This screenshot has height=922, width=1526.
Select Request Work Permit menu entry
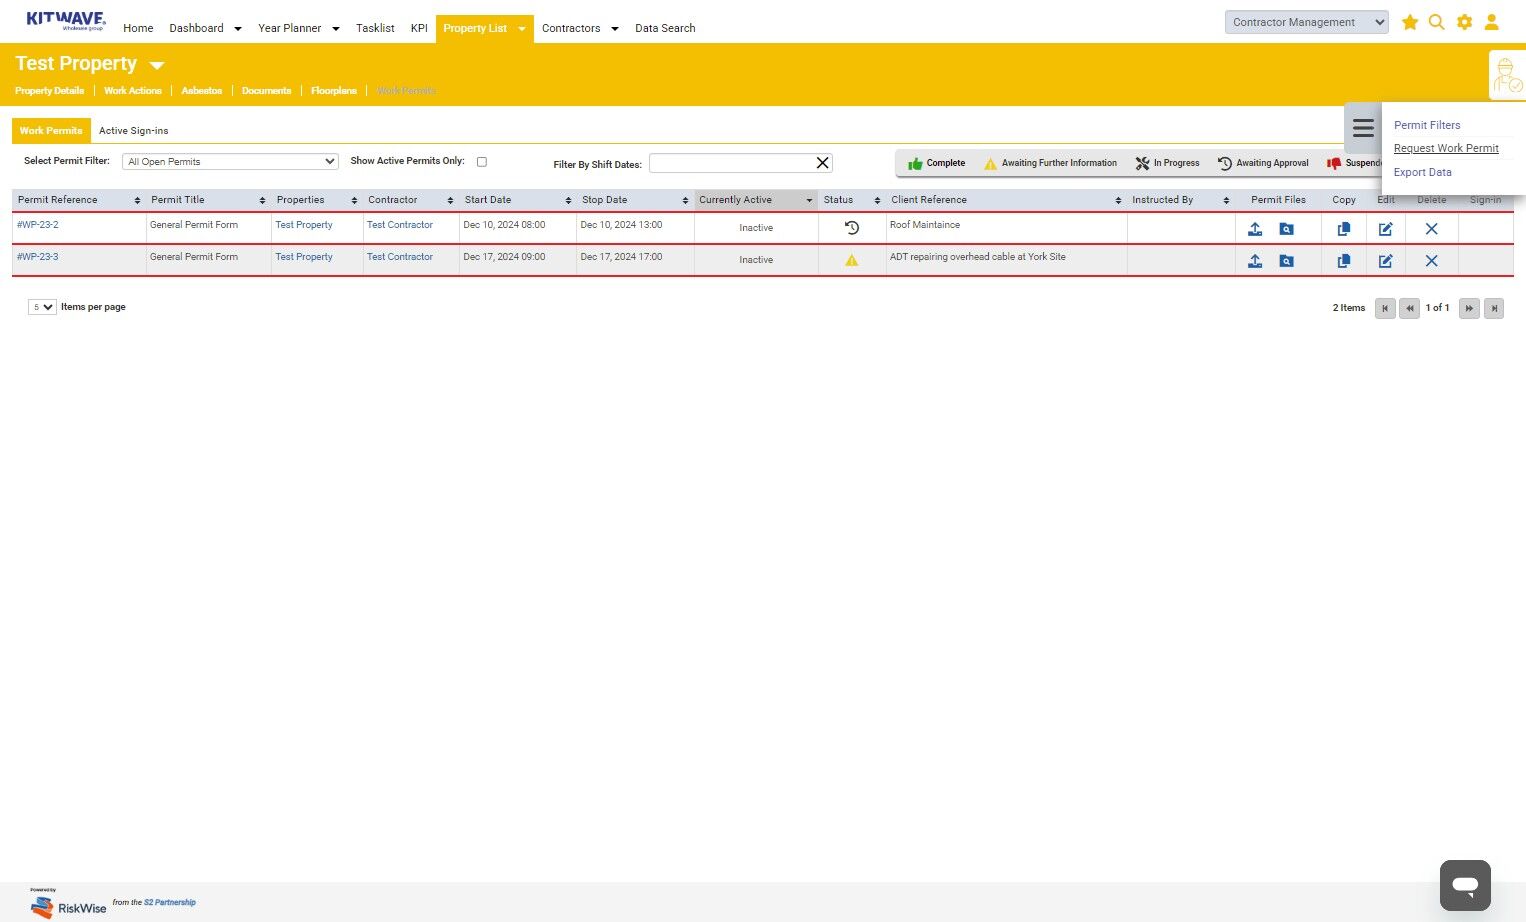tap(1446, 148)
